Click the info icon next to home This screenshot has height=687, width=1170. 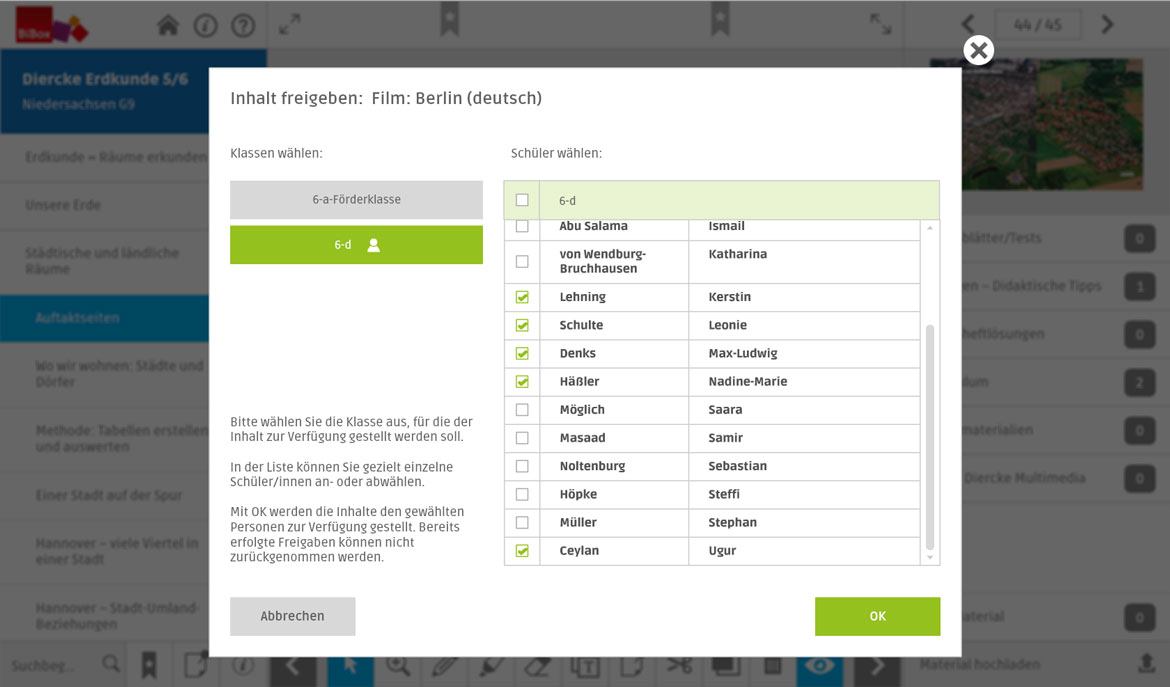[x=206, y=25]
